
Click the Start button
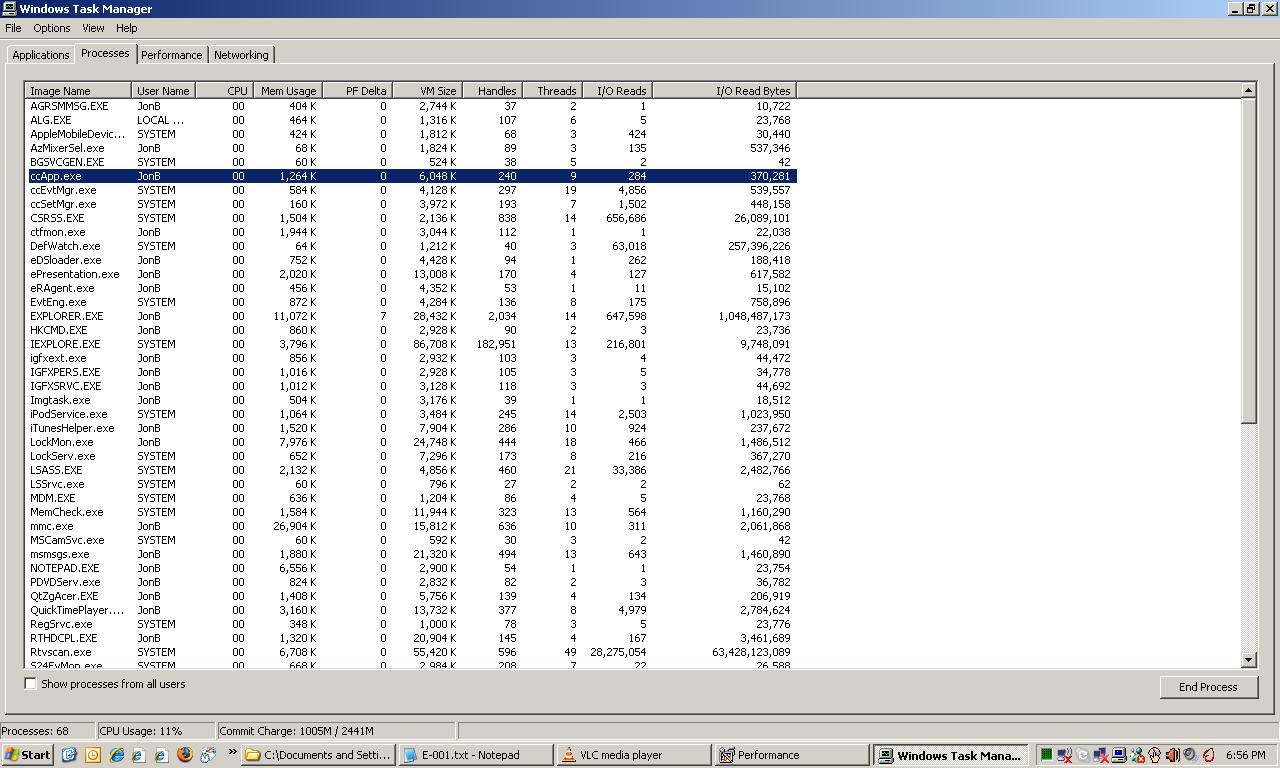pos(28,755)
